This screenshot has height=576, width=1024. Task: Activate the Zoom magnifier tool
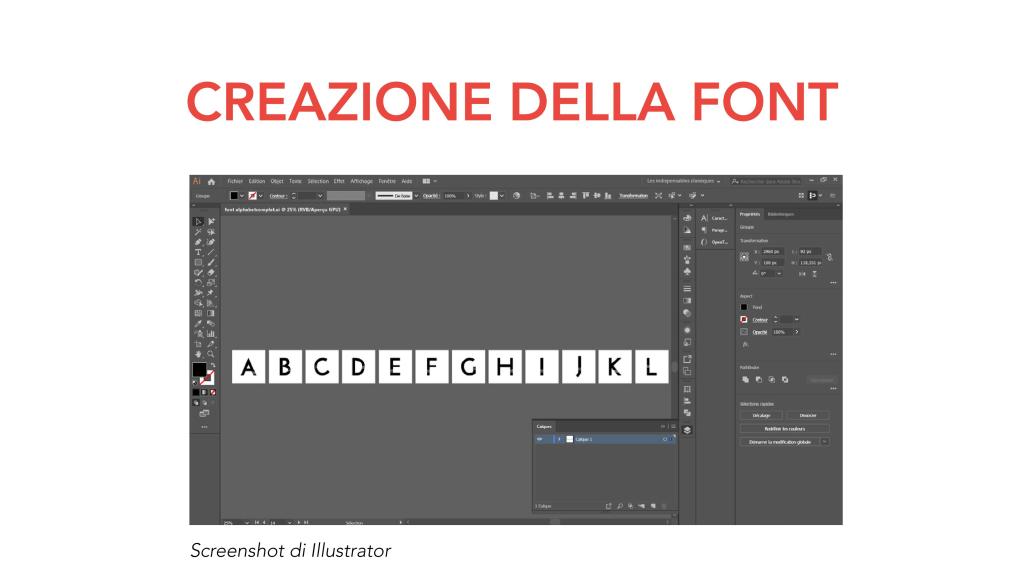[x=209, y=353]
